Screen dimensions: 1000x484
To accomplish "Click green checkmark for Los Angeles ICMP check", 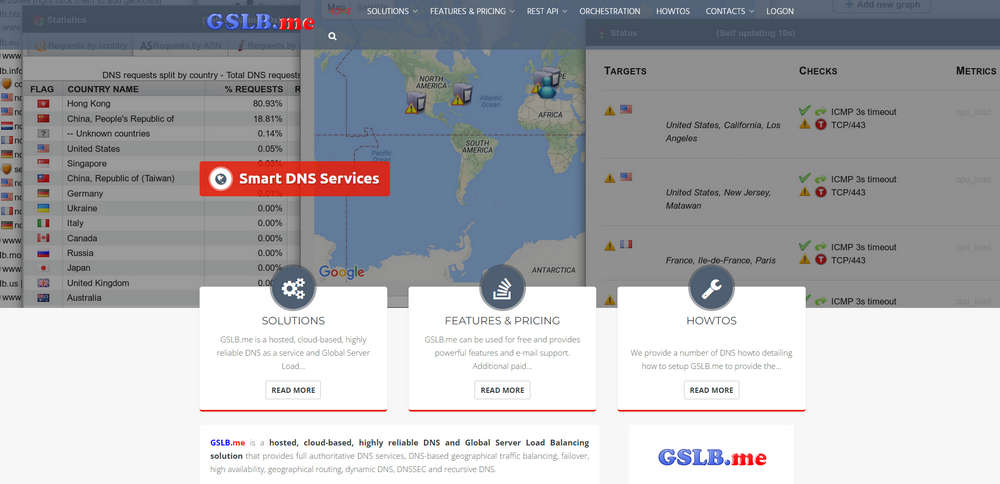I will pos(804,111).
